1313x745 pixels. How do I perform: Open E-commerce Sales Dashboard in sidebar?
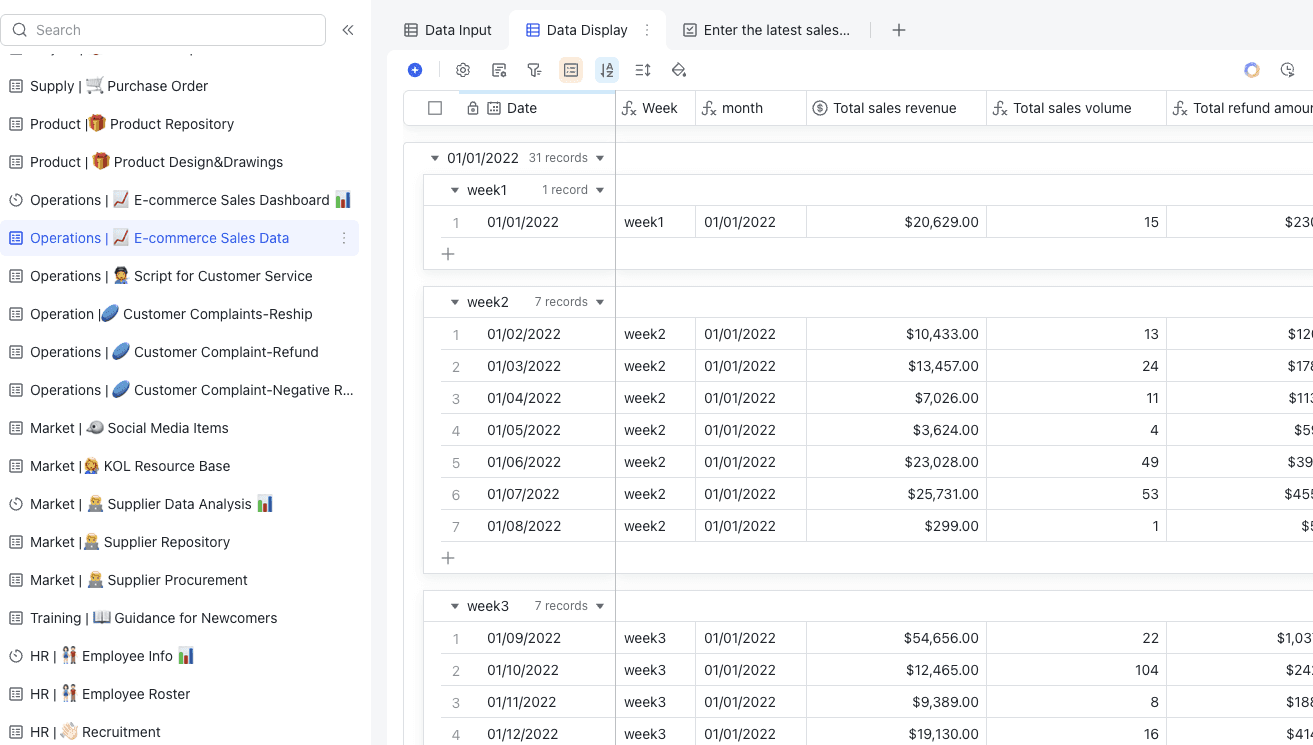click(180, 200)
